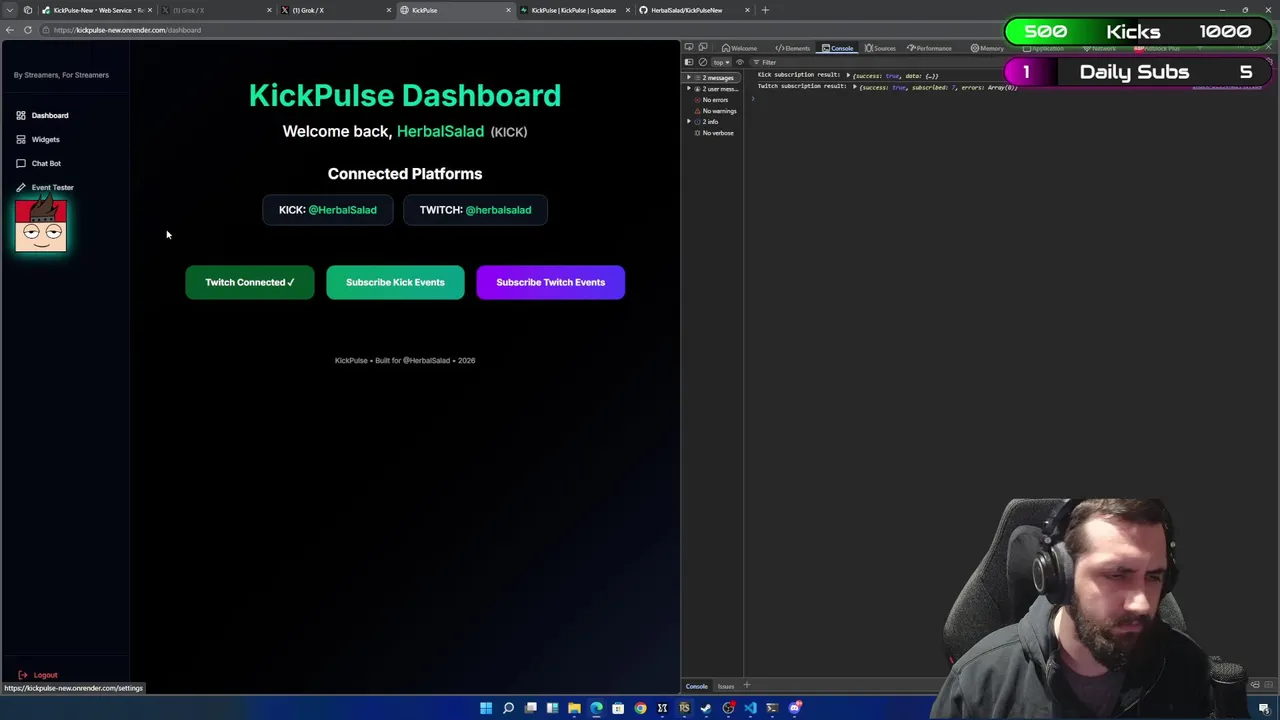Screen dimensions: 1280x720
Task: Open a new browser tab with plus
Action: pos(766,10)
